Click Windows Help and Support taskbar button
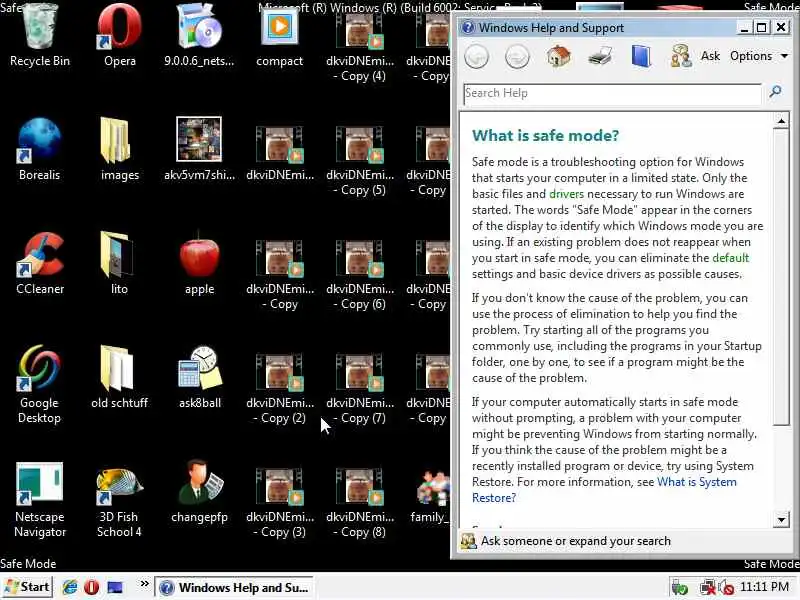The height and width of the screenshot is (600, 800). click(235, 588)
